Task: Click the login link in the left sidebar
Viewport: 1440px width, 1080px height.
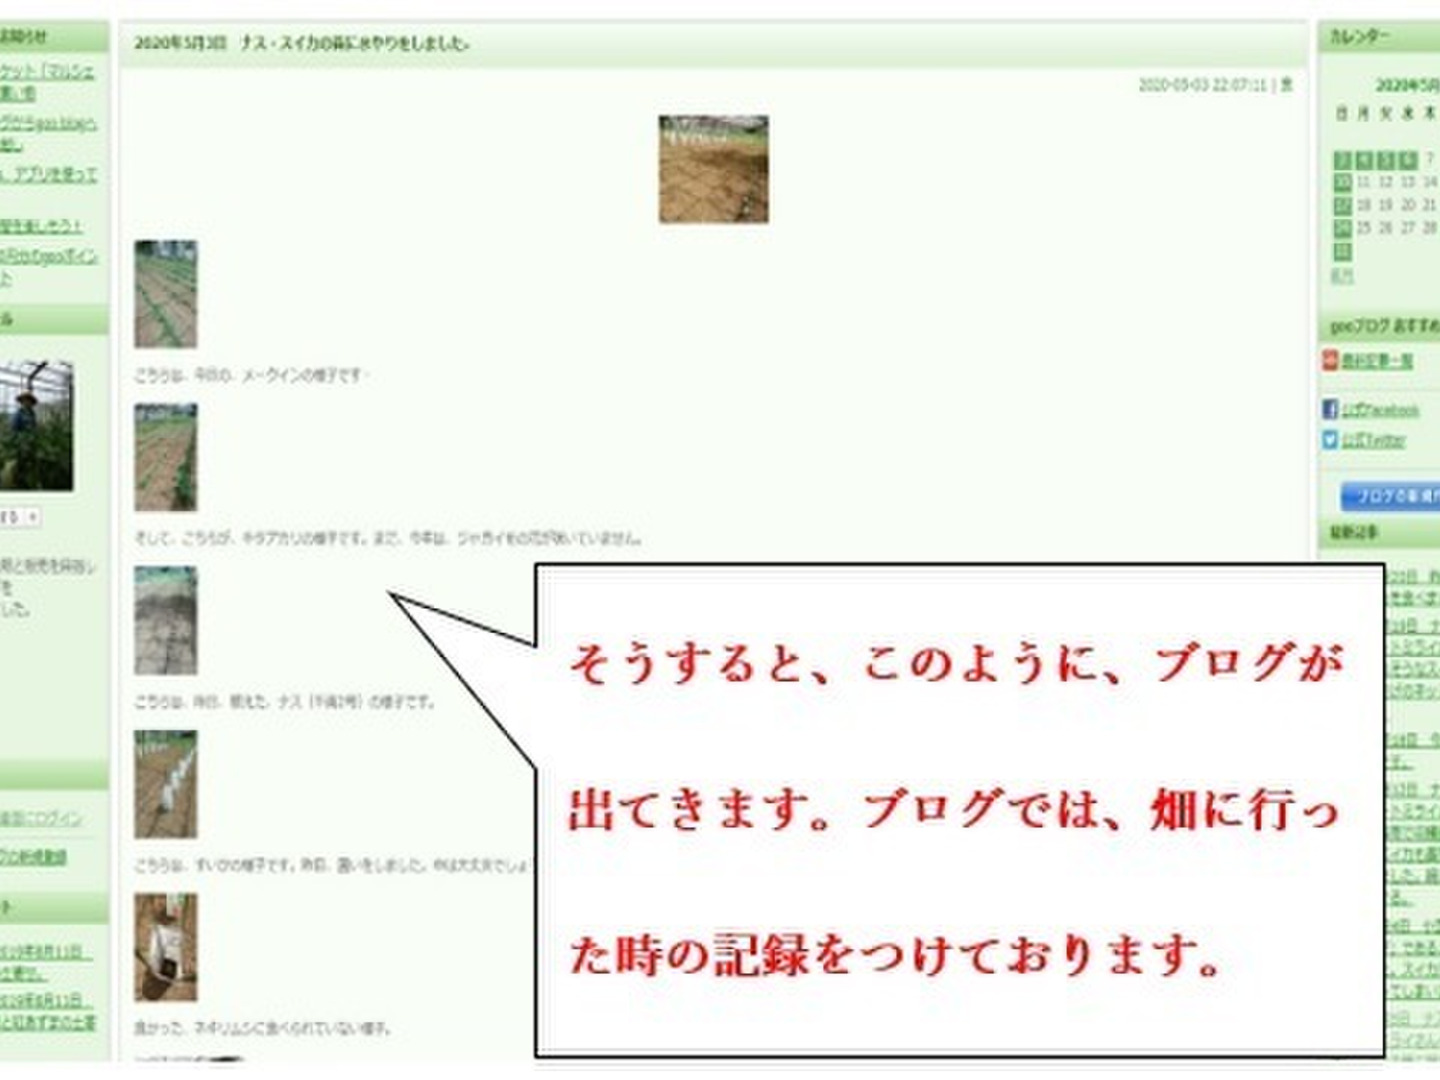Action: pos(42,818)
